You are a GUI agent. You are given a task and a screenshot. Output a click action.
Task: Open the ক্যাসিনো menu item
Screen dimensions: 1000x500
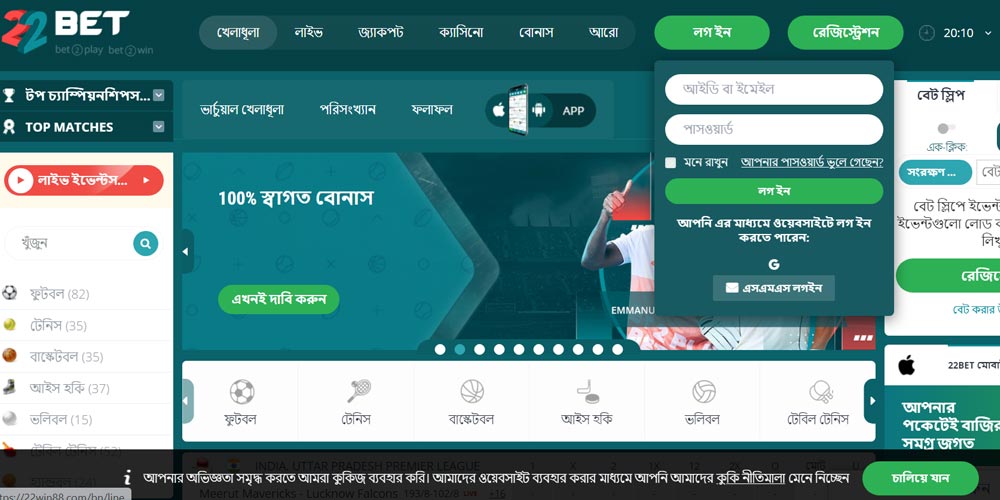[461, 33]
